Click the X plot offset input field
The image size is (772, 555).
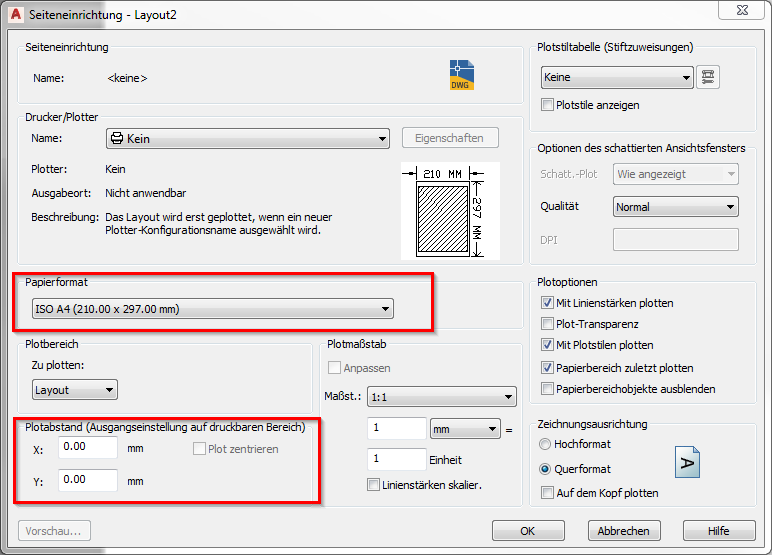click(x=88, y=448)
